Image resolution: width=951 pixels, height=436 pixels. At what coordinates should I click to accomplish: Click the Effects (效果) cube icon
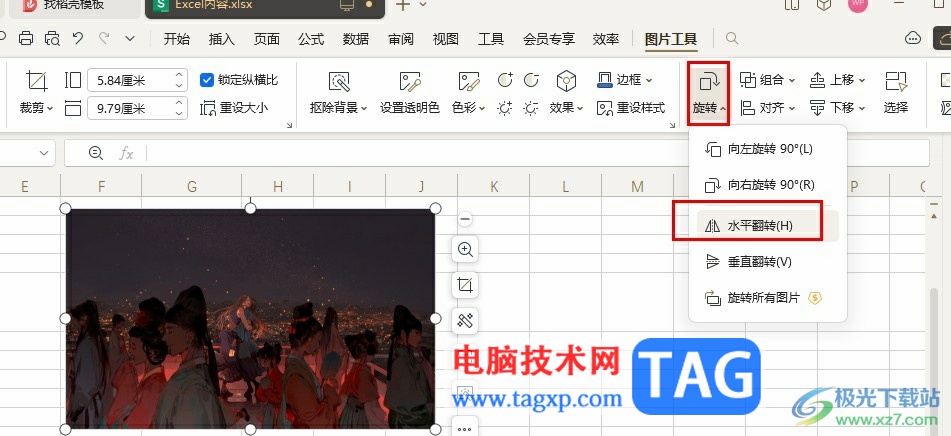(x=566, y=81)
